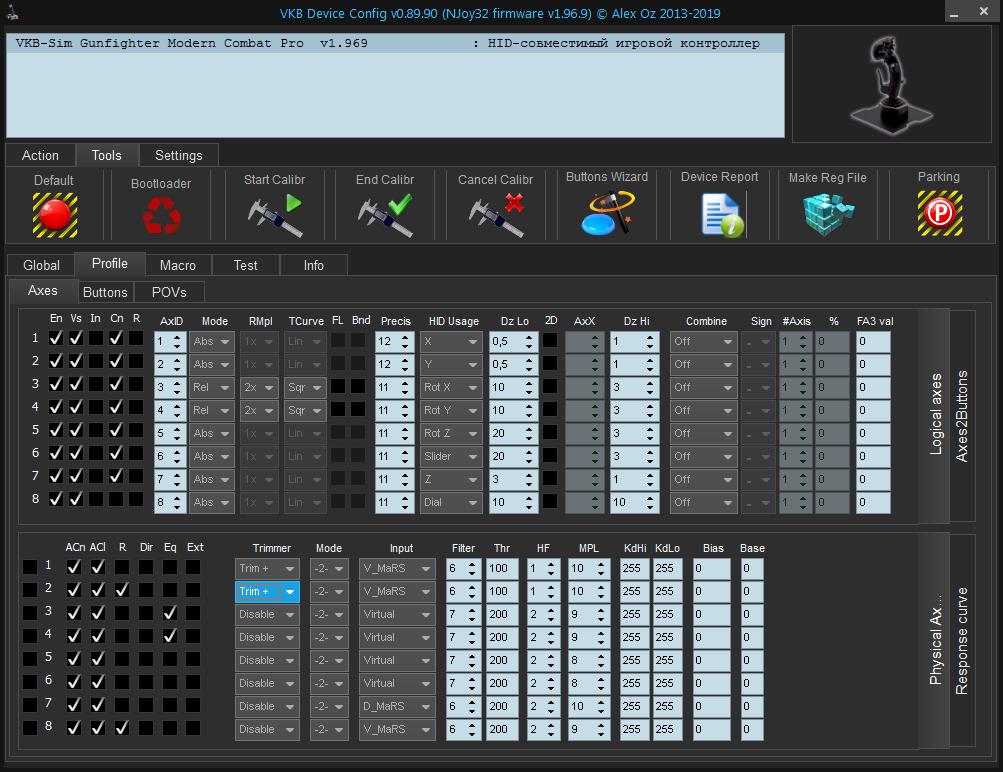Image resolution: width=1003 pixels, height=772 pixels.
Task: Toggle Vs checkbox for logical axis 3
Action: tap(76, 384)
